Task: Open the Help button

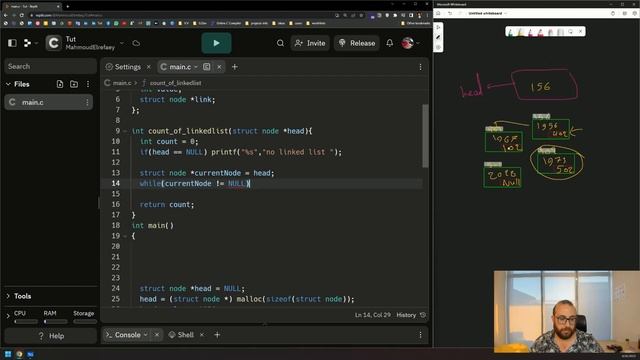Action: click(51, 336)
